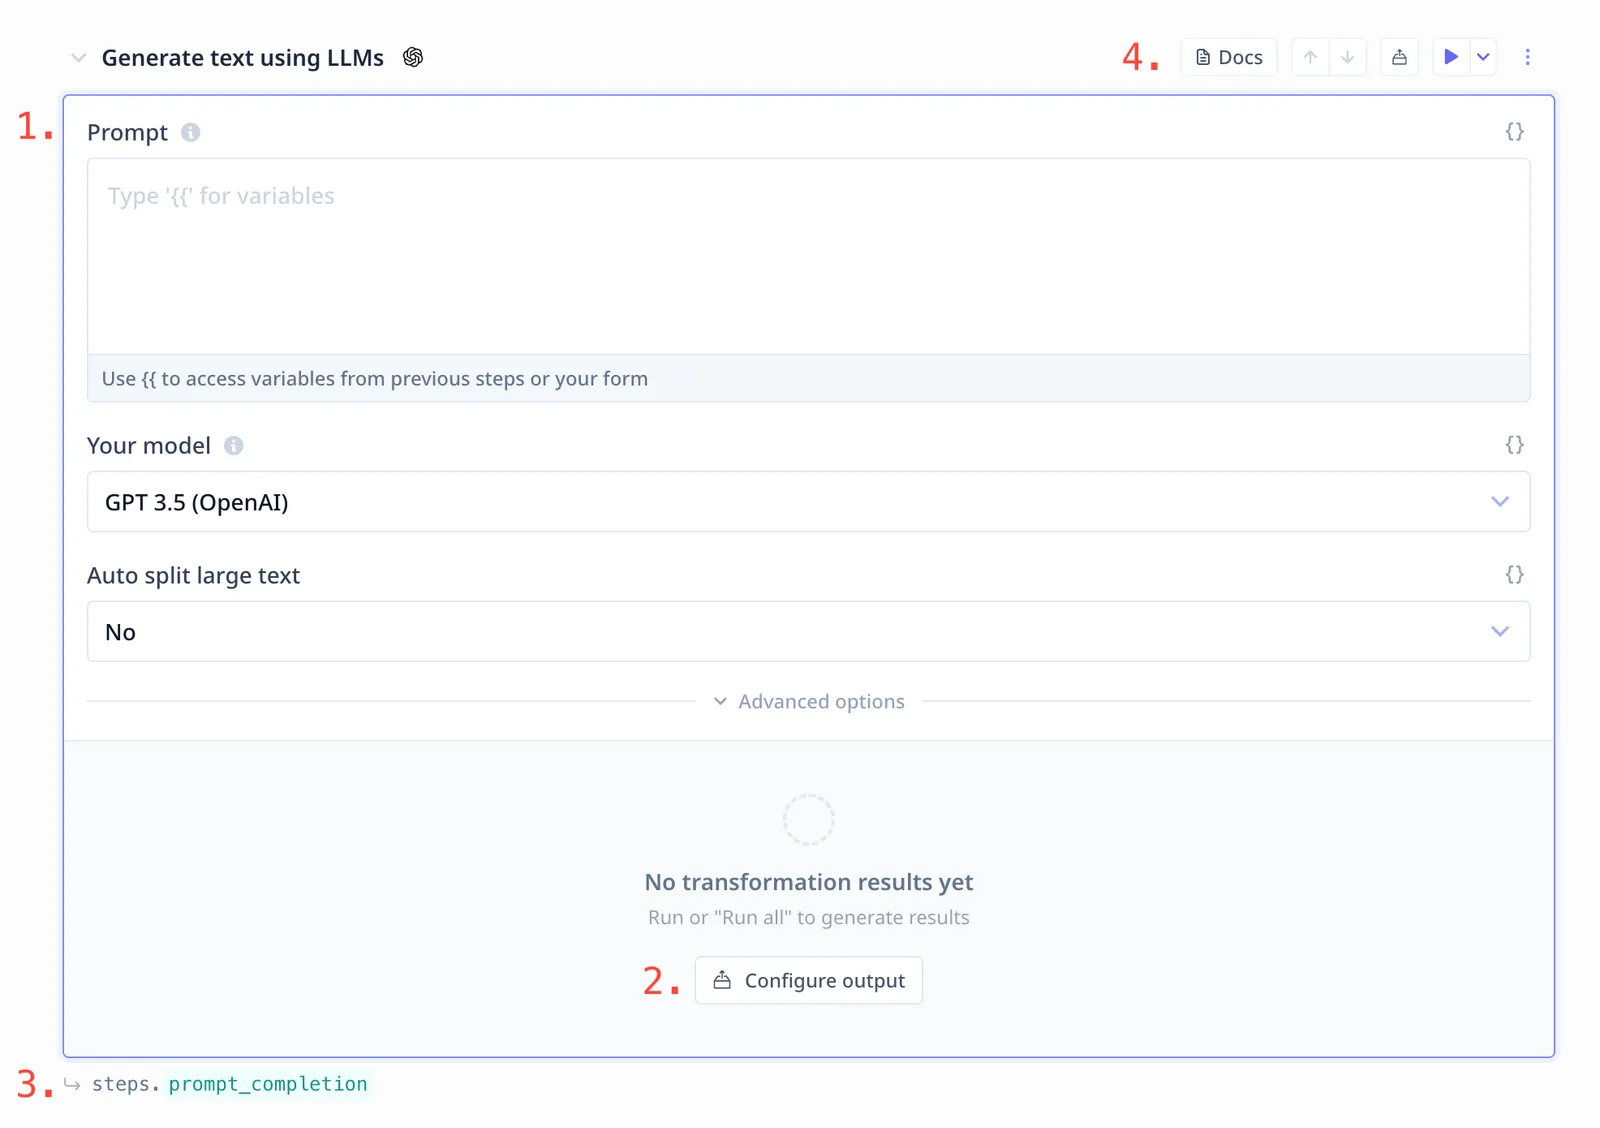Collapse the Generate text using LLMs step

[x=78, y=58]
